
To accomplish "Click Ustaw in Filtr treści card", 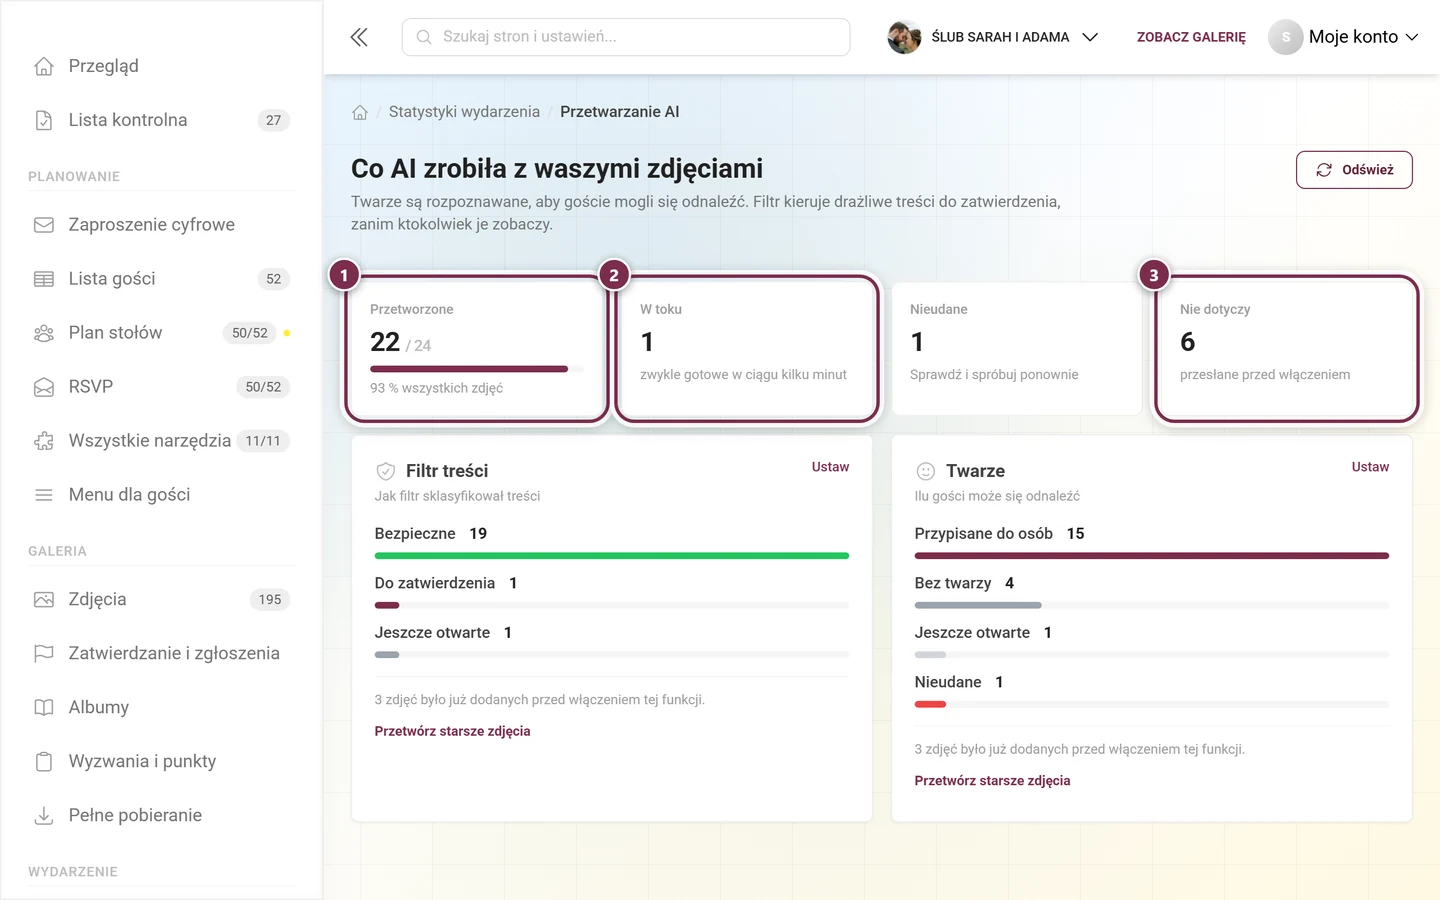I will coord(830,467).
